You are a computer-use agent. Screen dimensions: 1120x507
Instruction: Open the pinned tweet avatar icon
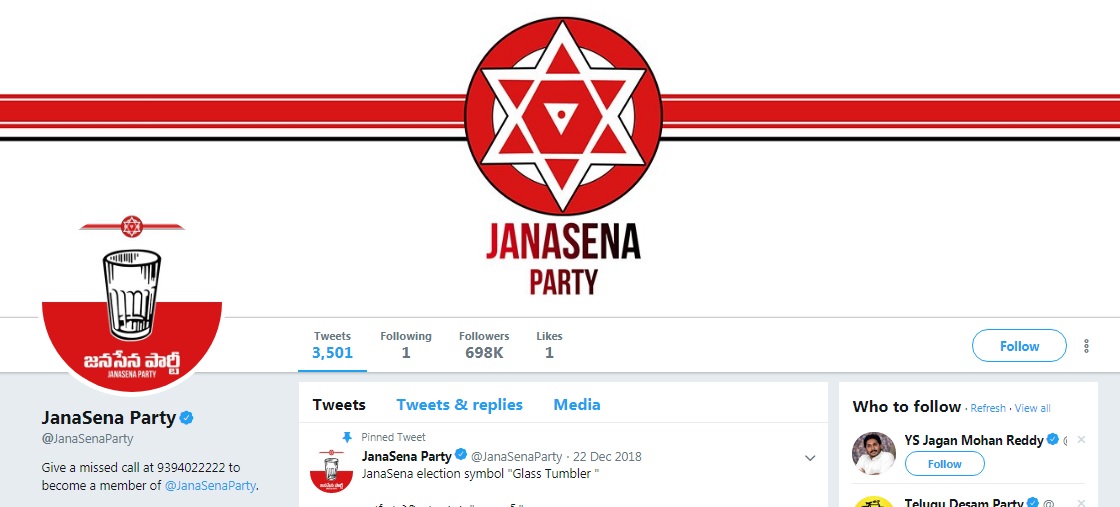pos(331,471)
